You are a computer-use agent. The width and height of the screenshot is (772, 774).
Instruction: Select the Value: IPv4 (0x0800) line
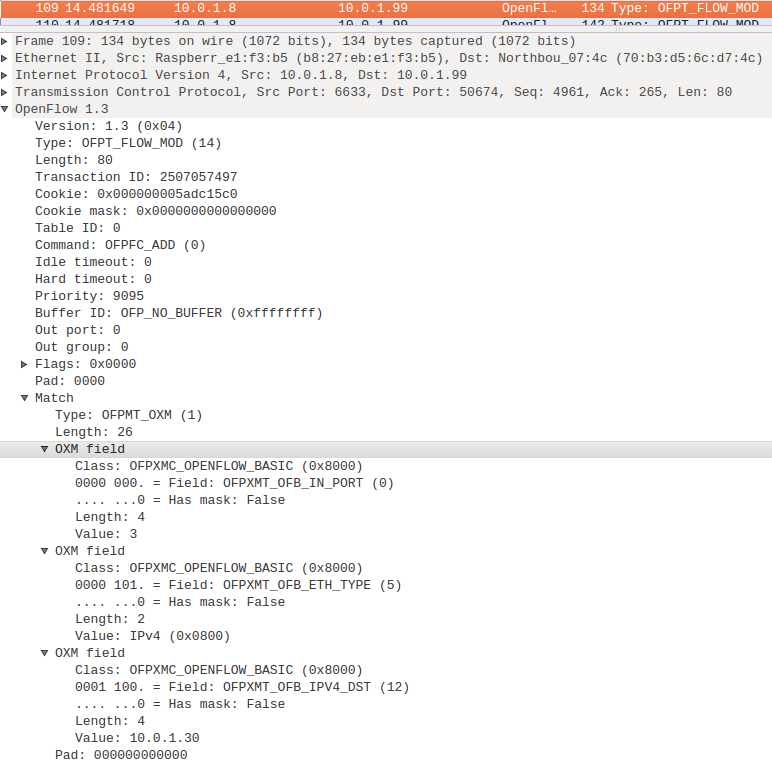[152, 636]
